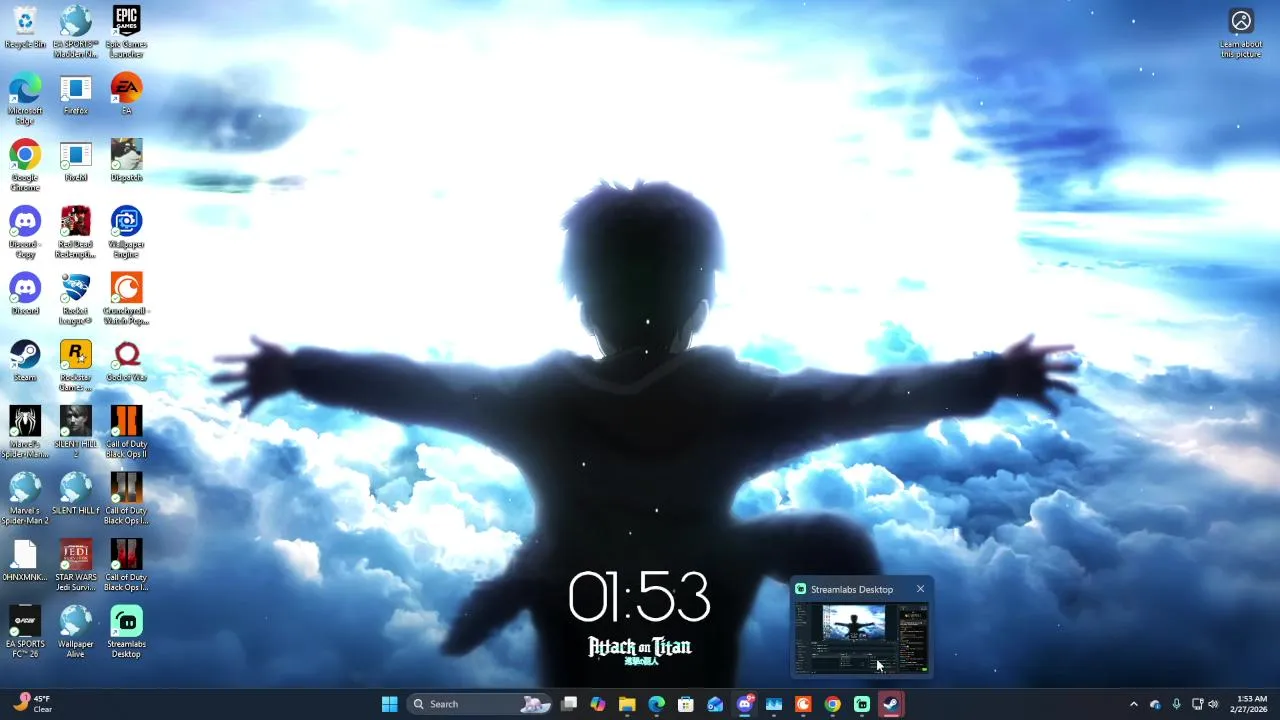Click the taskbar Search box

(481, 704)
